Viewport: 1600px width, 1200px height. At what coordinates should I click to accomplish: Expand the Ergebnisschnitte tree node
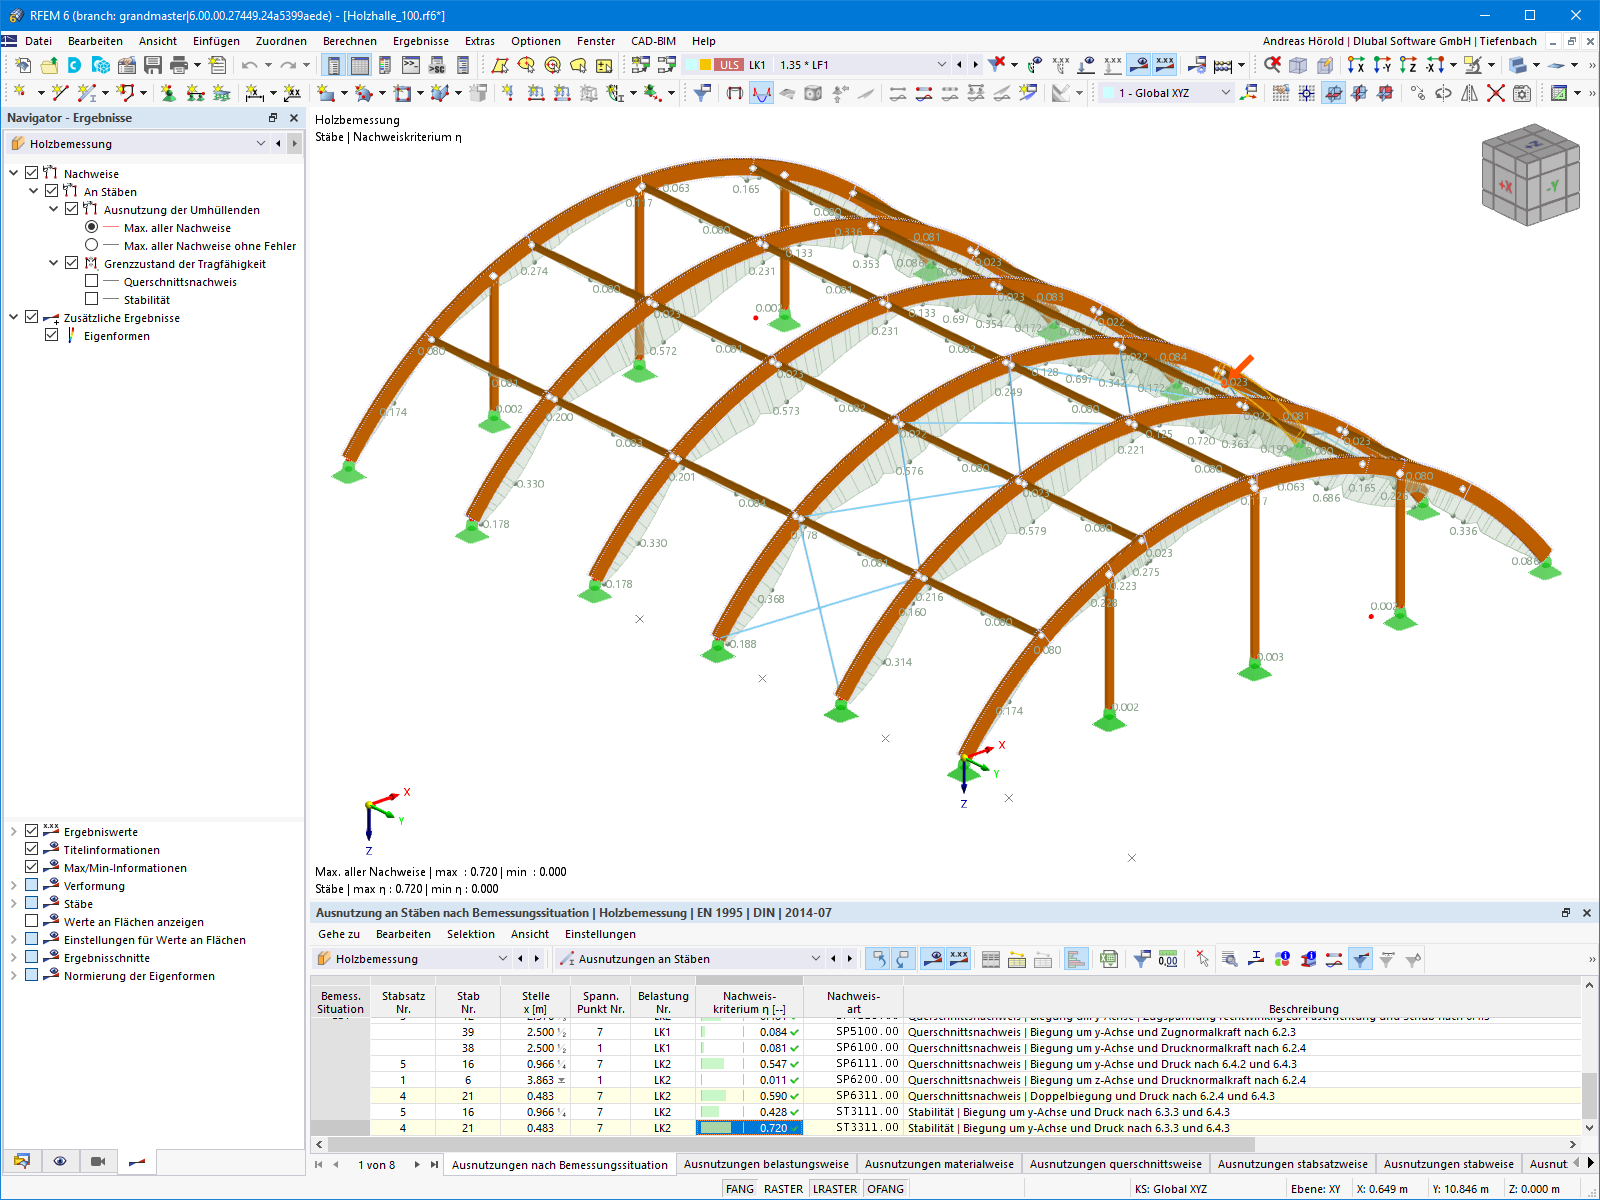[x=13, y=957]
